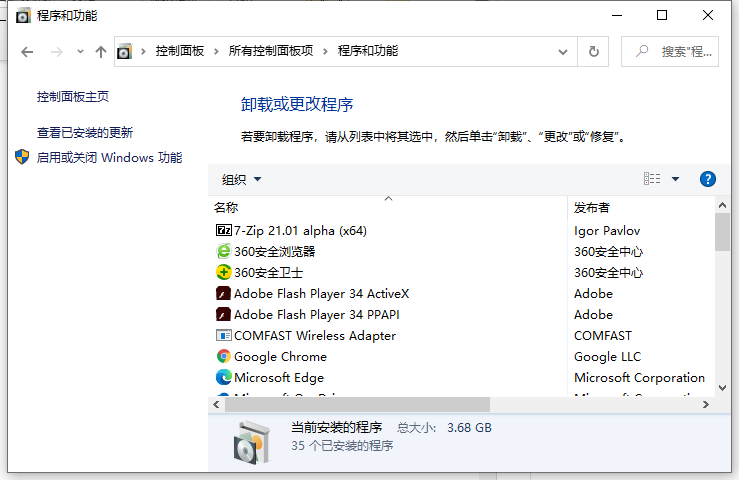Screen dimensions: 739x480
Task: Click the Google Chrome icon
Action: [223, 356]
